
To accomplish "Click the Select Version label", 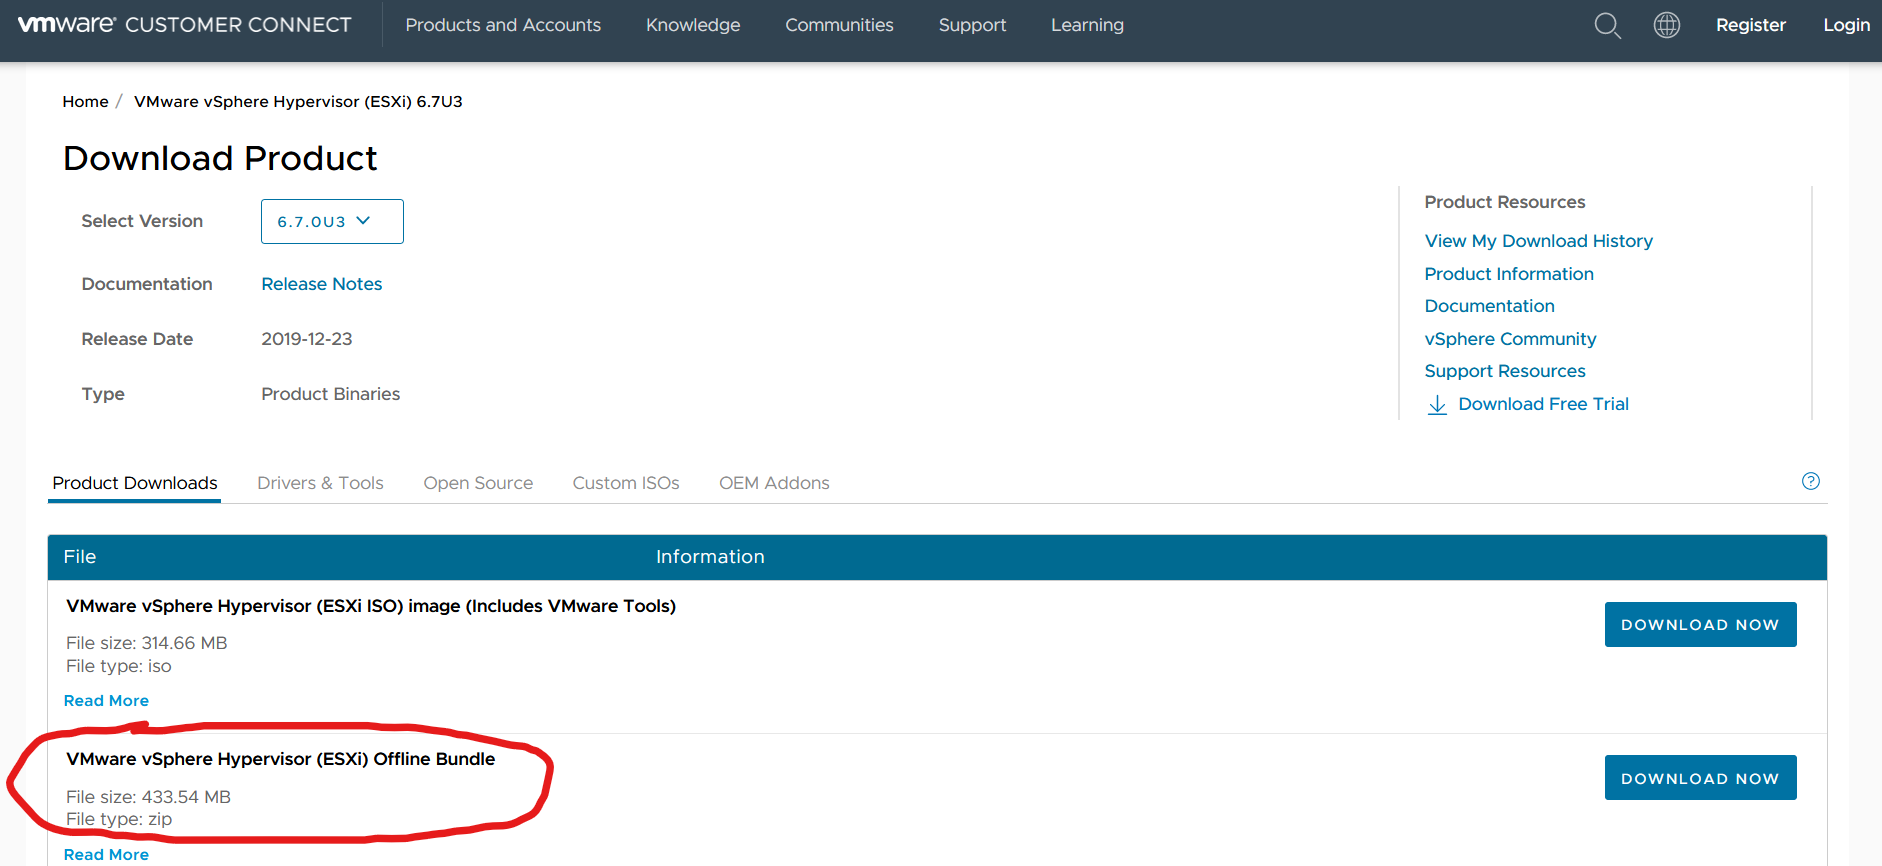I will pyautogui.click(x=142, y=221).
